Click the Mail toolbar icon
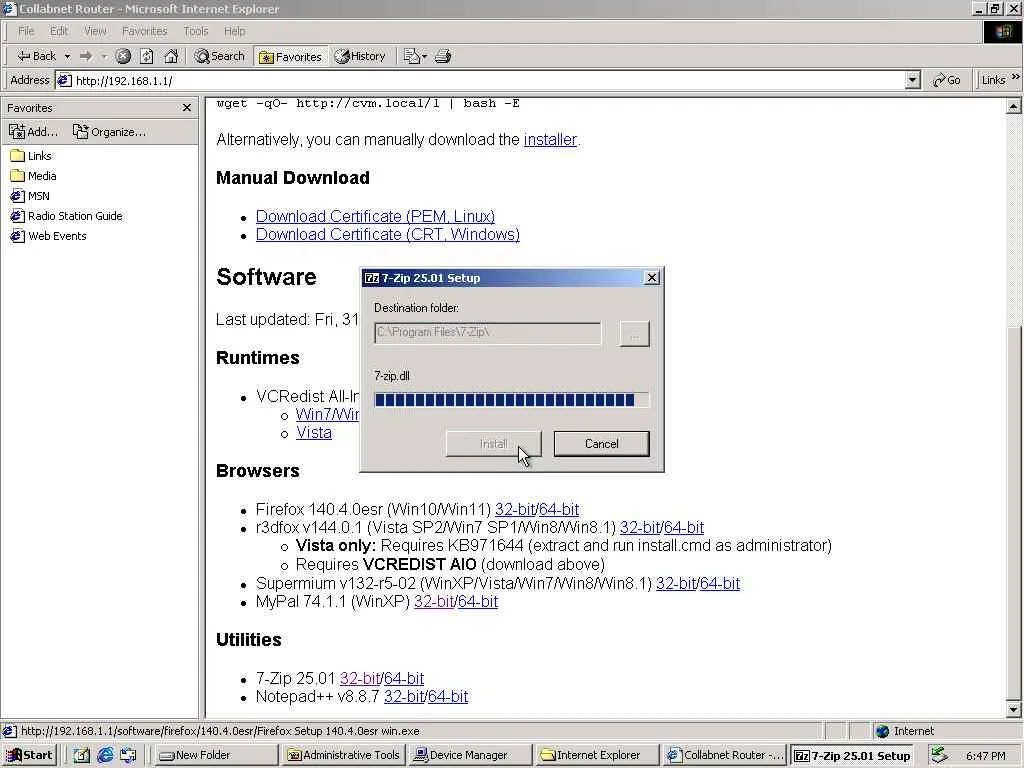 point(414,57)
